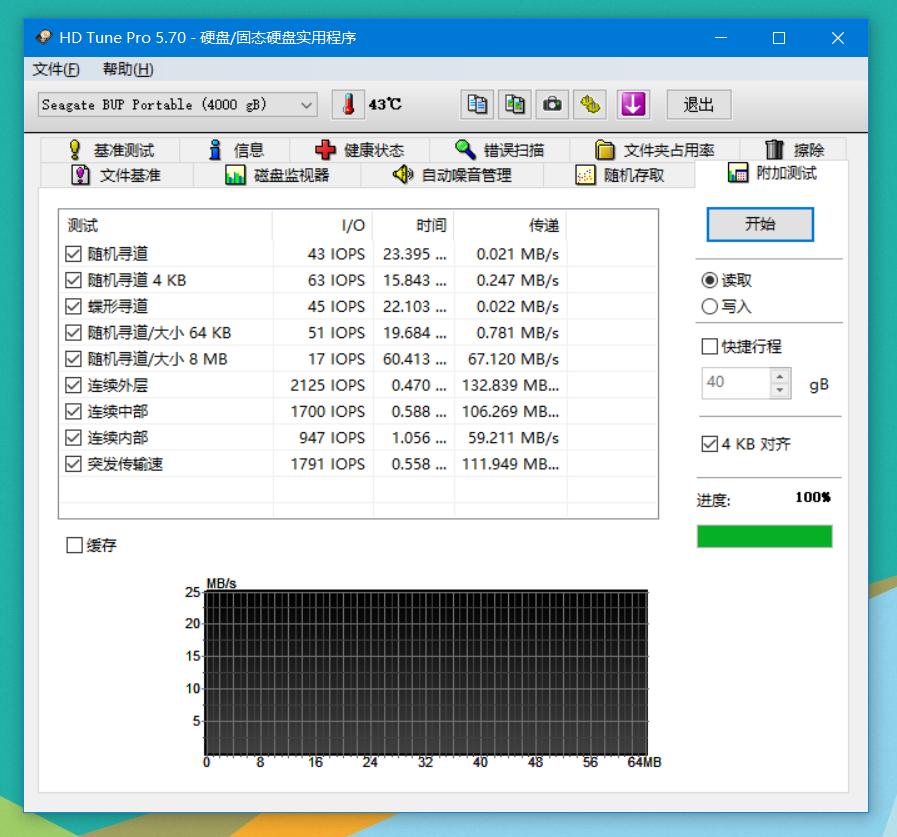Viewport: 897px width, 837px height.
Task: Uncheck the 蝶形寻道 checkbox
Action: pyautogui.click(x=73, y=306)
